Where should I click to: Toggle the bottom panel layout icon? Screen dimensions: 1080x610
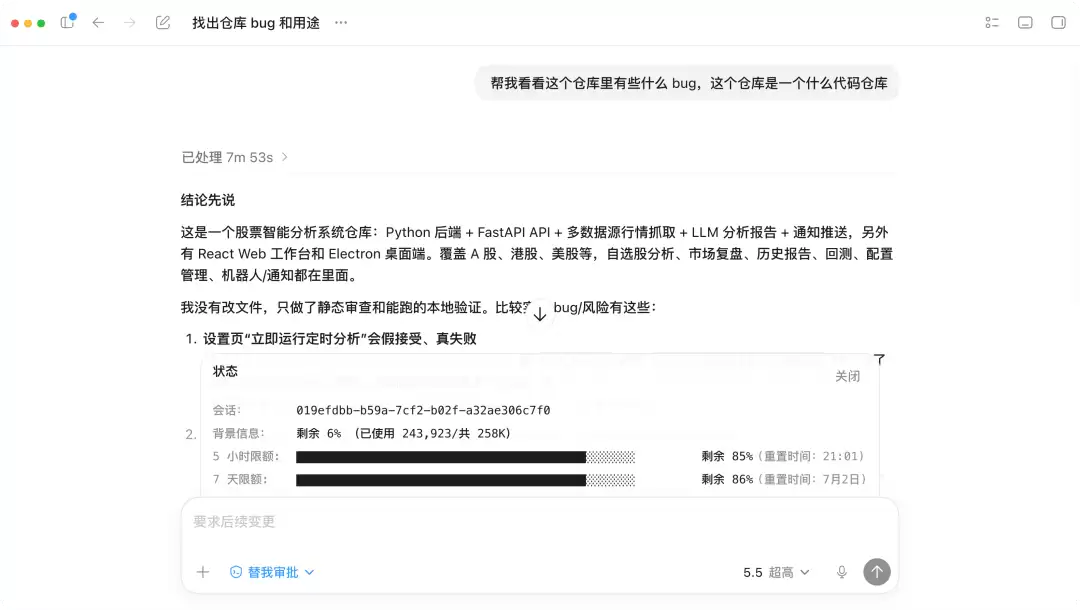tap(1025, 23)
